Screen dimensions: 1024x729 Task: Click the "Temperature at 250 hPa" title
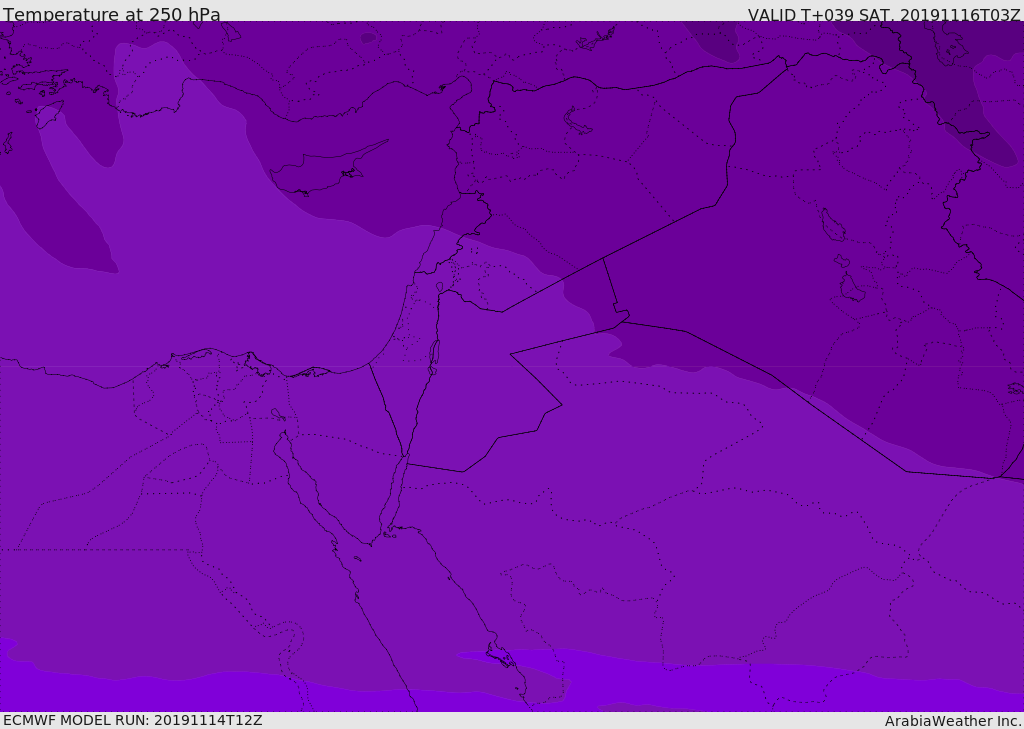pyautogui.click(x=111, y=14)
